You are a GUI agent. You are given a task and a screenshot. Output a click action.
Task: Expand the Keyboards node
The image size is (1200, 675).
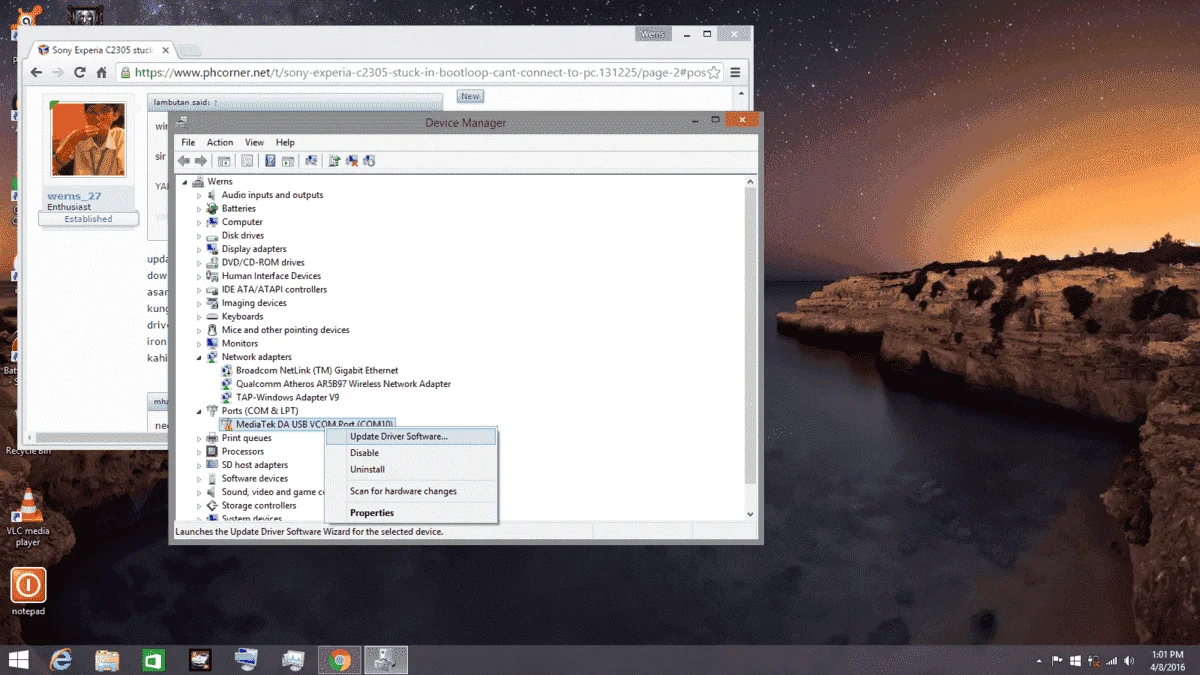pos(199,317)
